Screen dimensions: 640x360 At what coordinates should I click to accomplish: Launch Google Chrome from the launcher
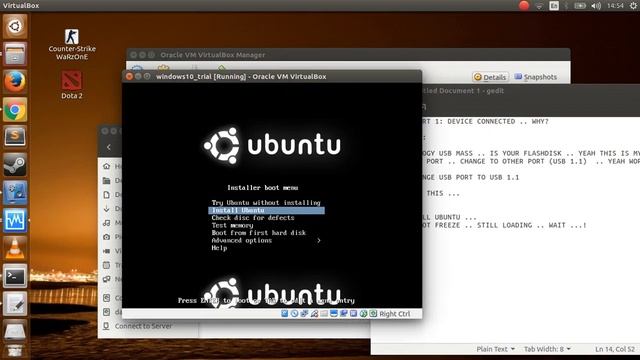[x=15, y=110]
